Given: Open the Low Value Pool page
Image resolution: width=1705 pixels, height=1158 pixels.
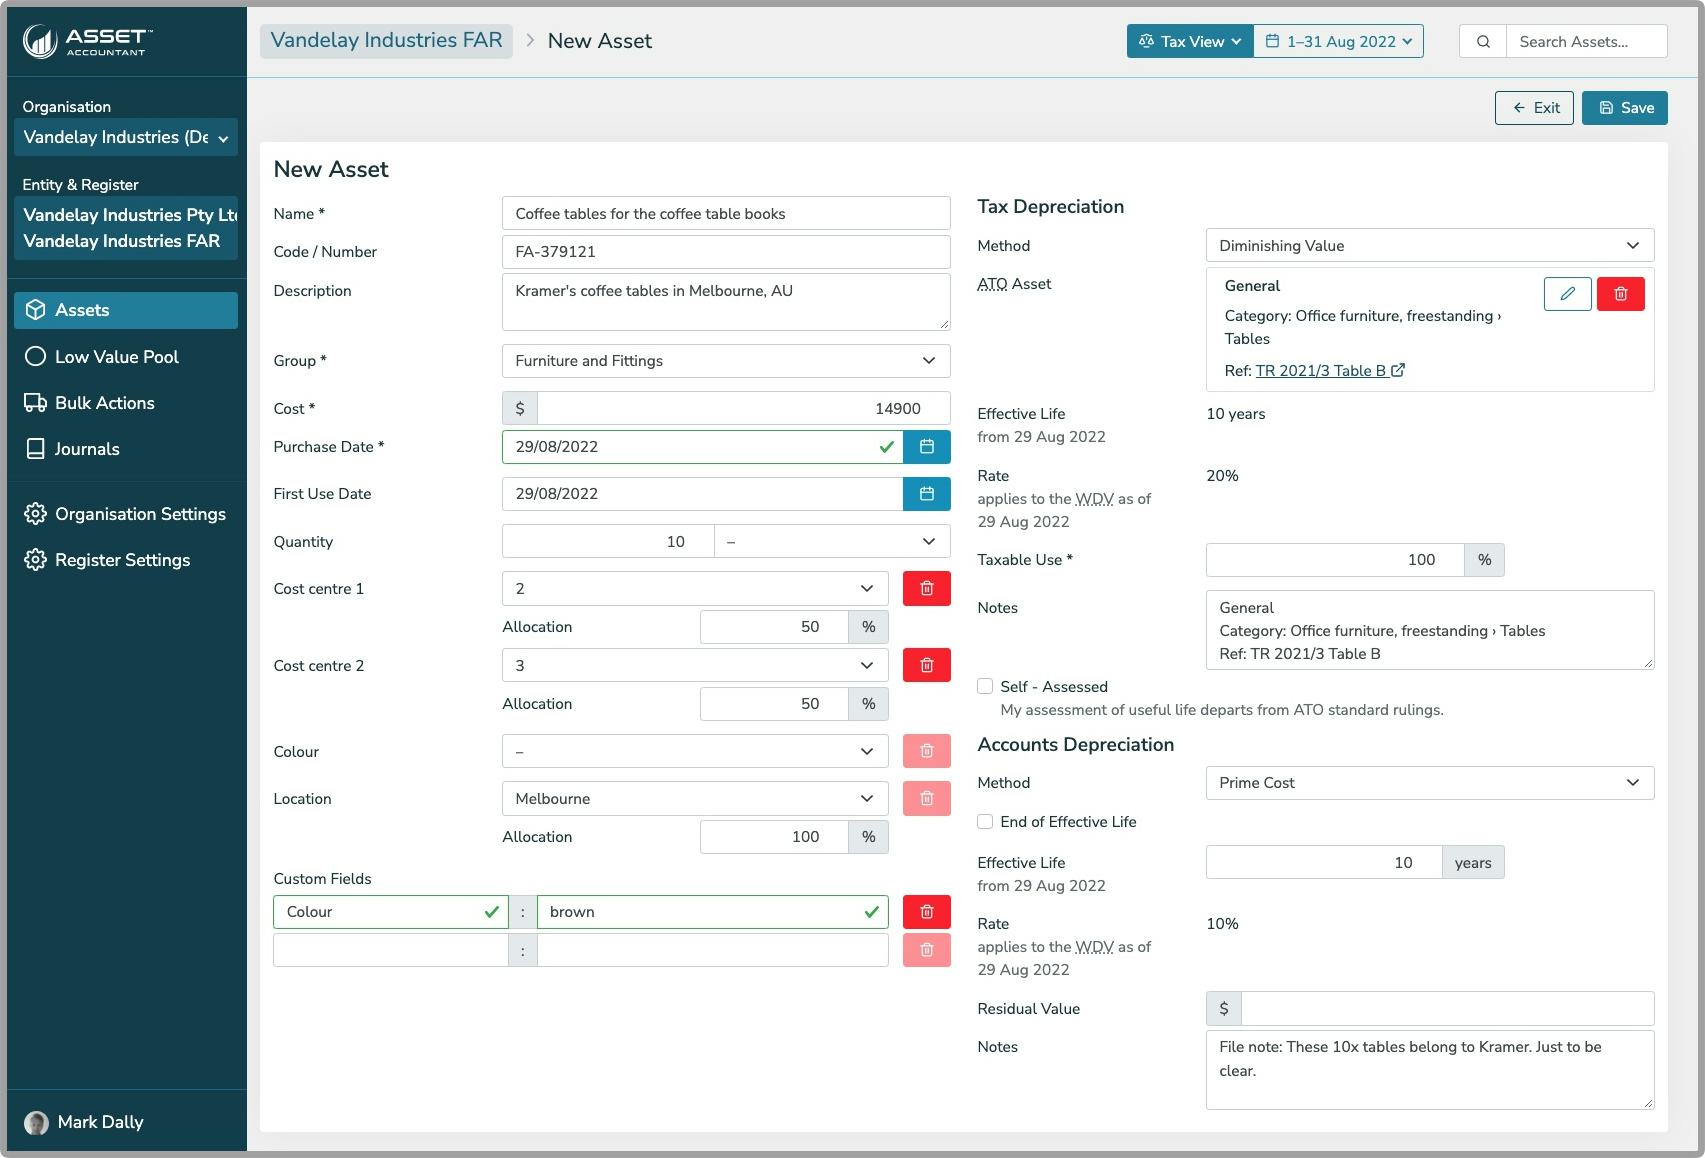Looking at the screenshot, I should click(x=116, y=357).
